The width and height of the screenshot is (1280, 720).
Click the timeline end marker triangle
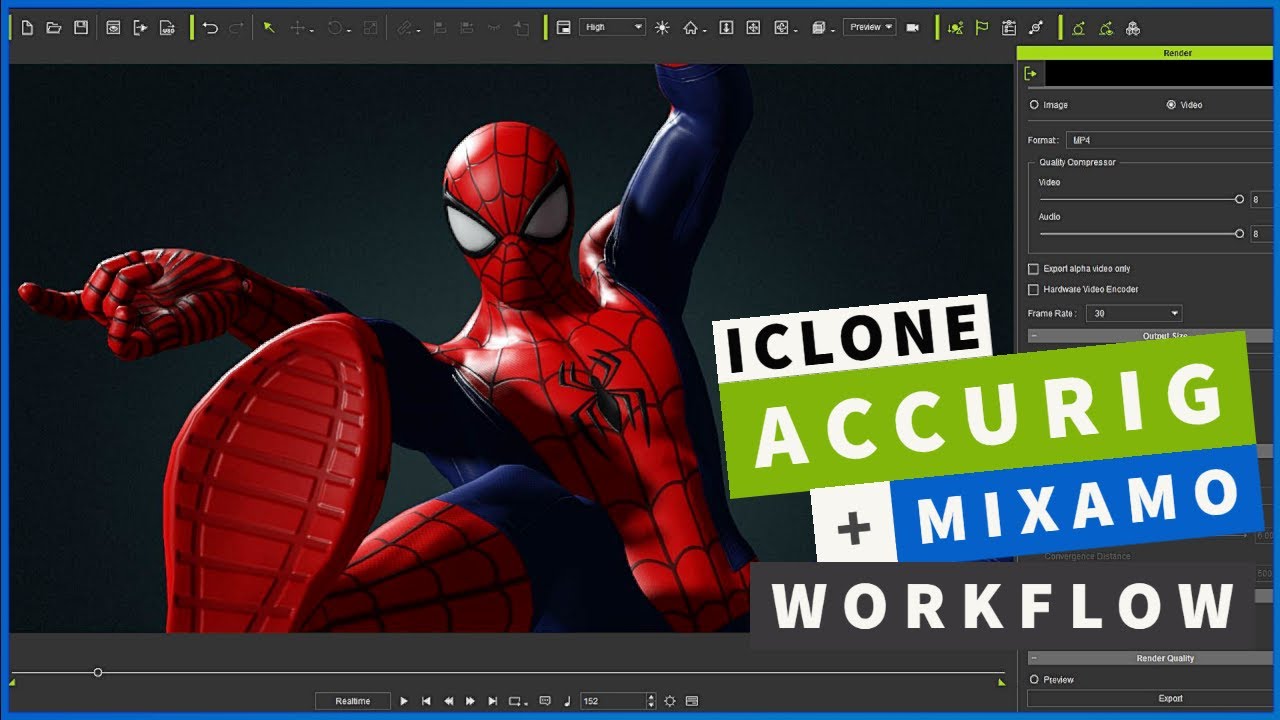point(1001,682)
